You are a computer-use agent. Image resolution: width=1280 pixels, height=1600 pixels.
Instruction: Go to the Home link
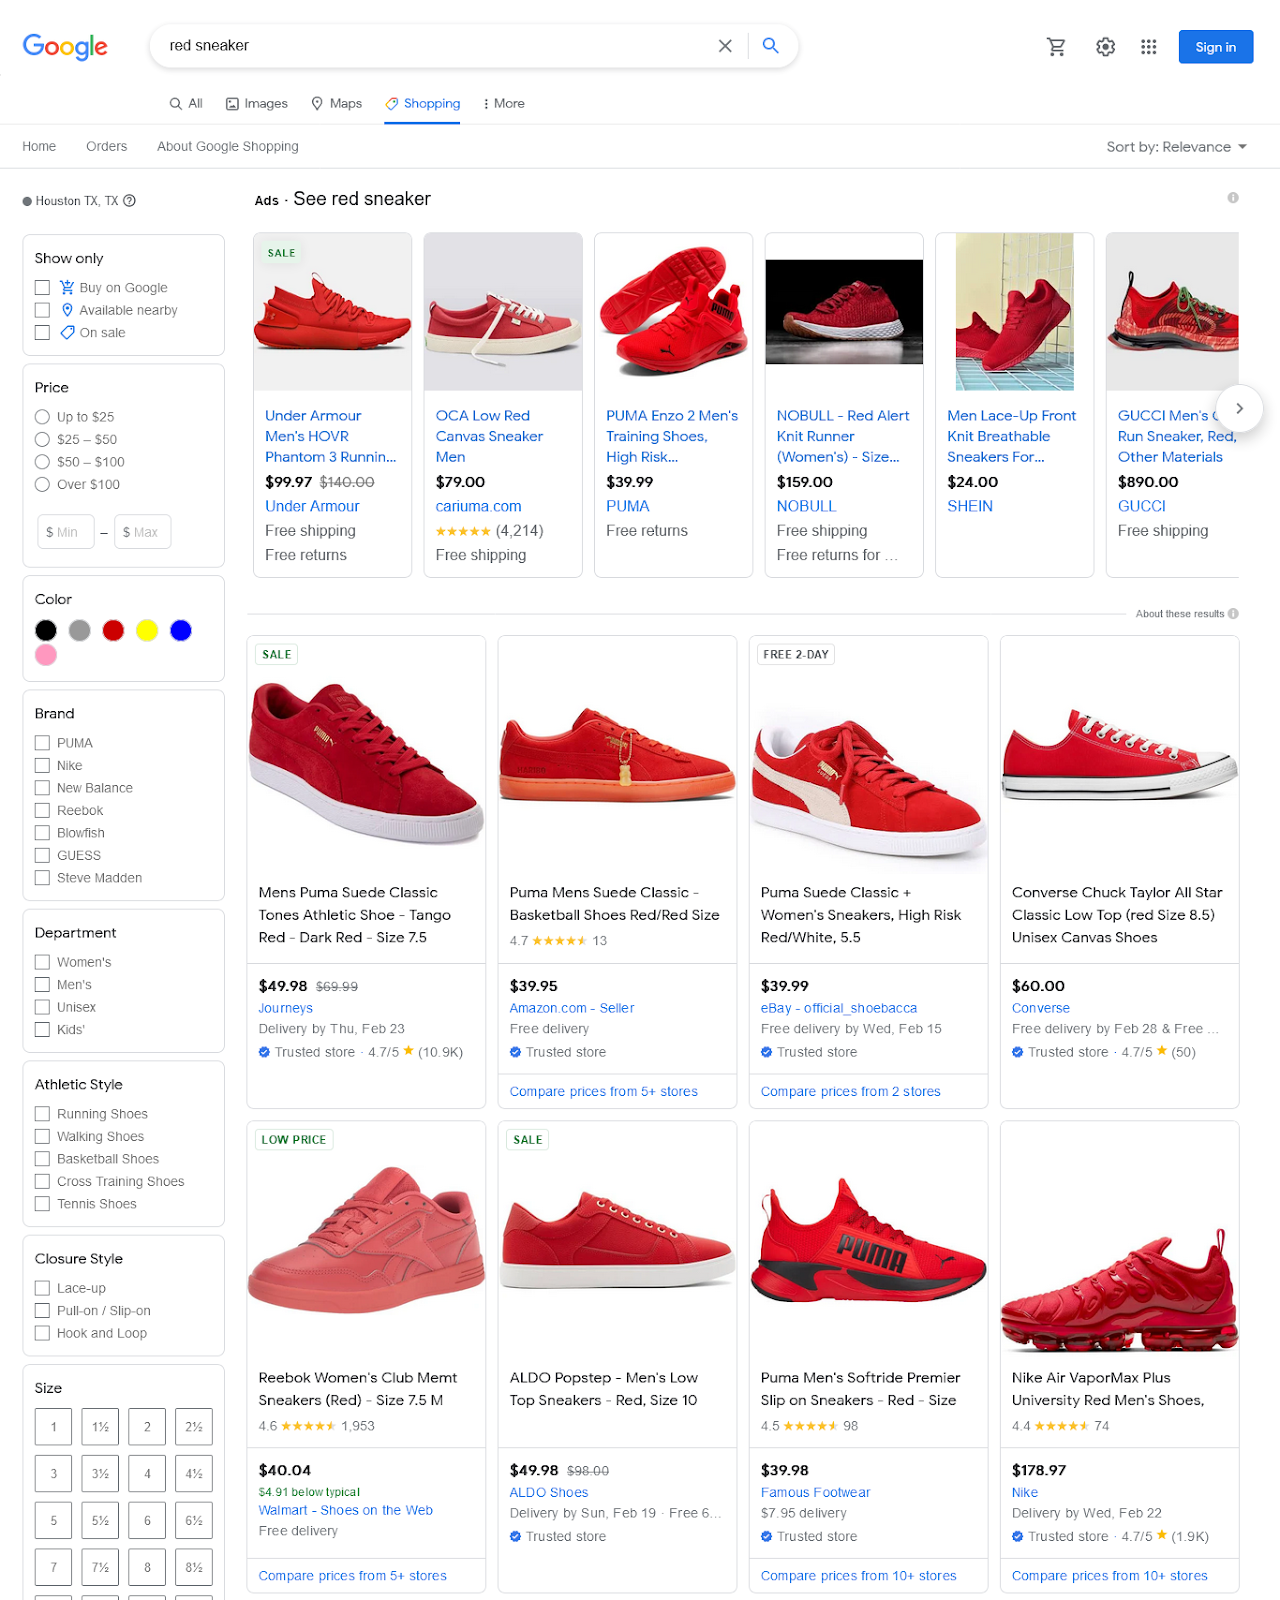coord(39,146)
